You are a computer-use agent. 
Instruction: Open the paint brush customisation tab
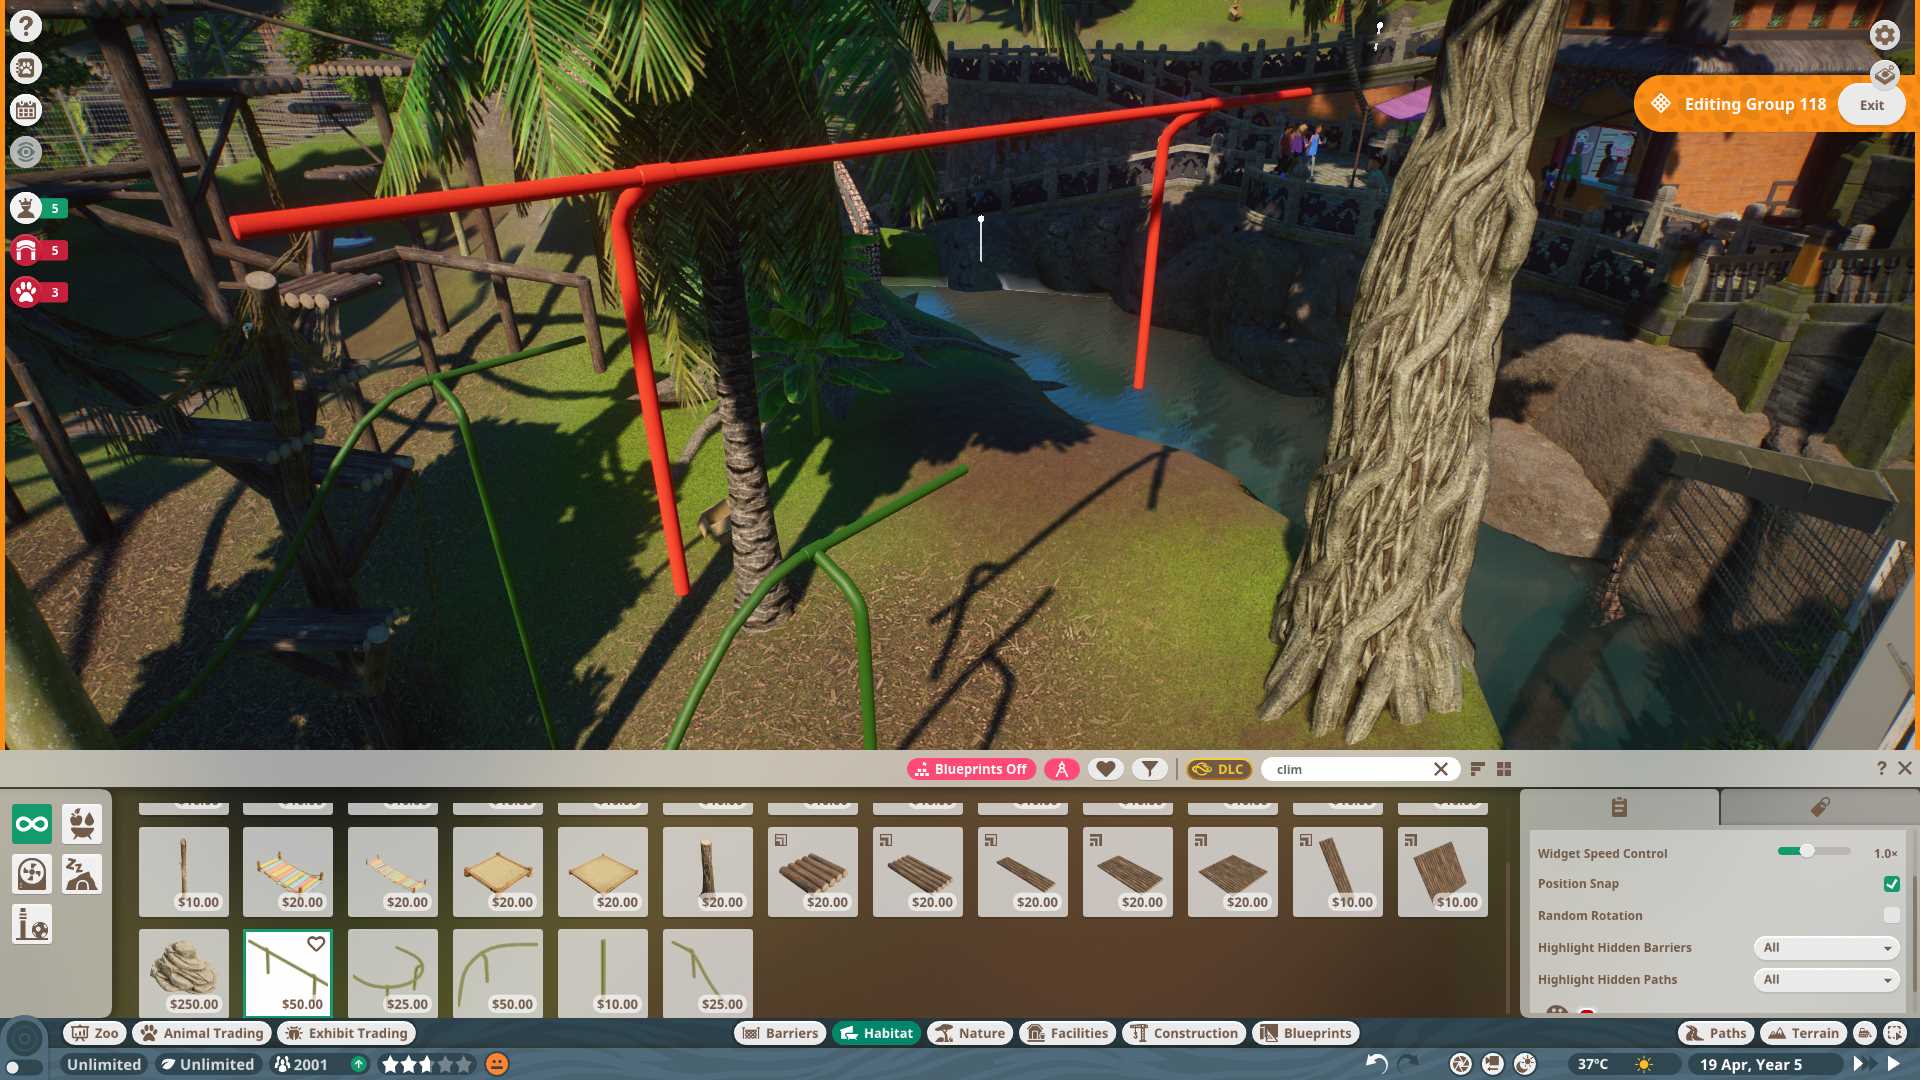[x=1819, y=807]
